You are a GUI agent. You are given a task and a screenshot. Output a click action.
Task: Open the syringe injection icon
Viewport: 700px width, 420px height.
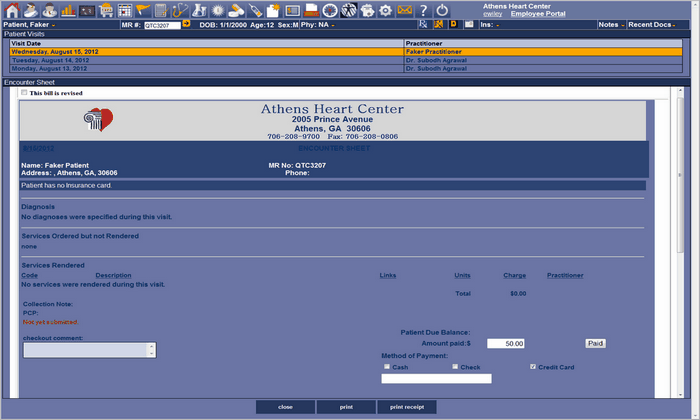(255, 10)
